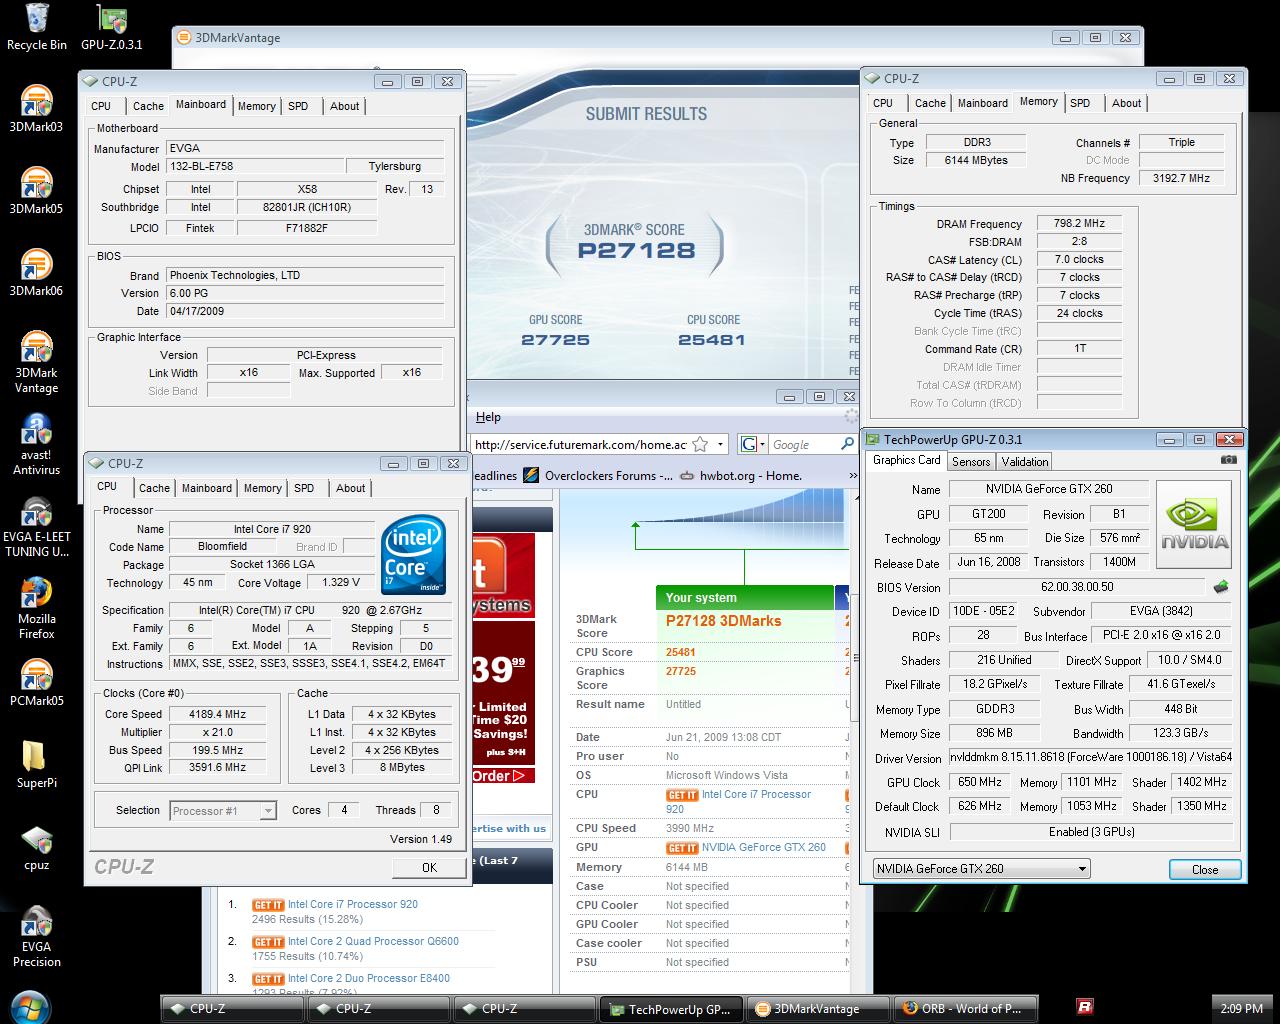The height and width of the screenshot is (1024, 1280).
Task: Click the QPI Link value 3591.6 MHz
Action: point(217,768)
